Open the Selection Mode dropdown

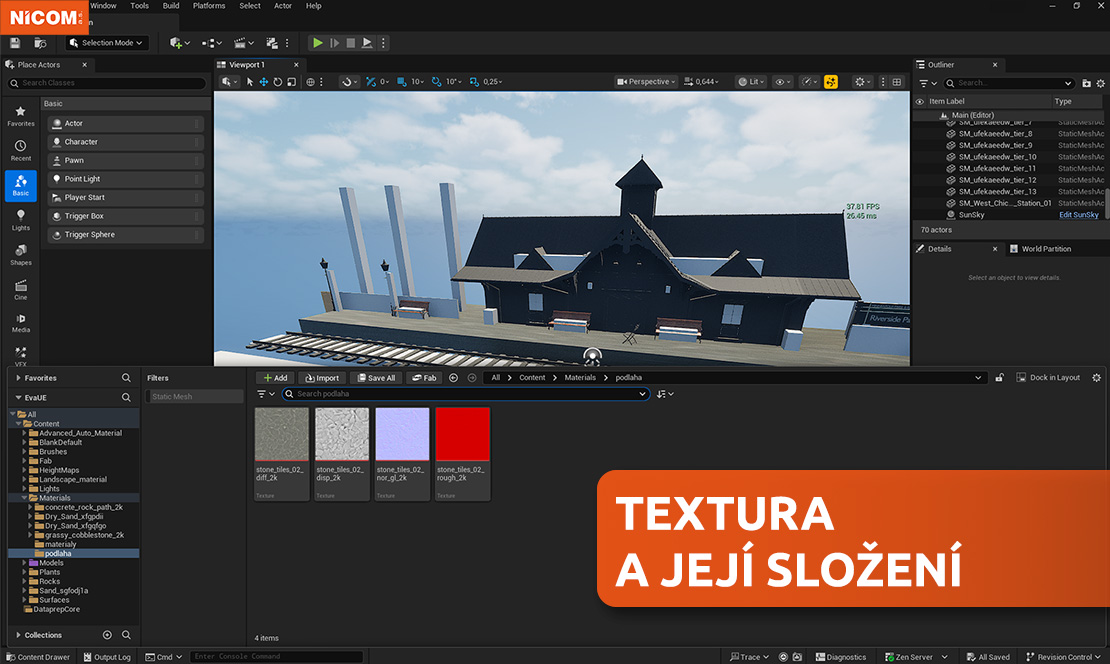(x=107, y=43)
